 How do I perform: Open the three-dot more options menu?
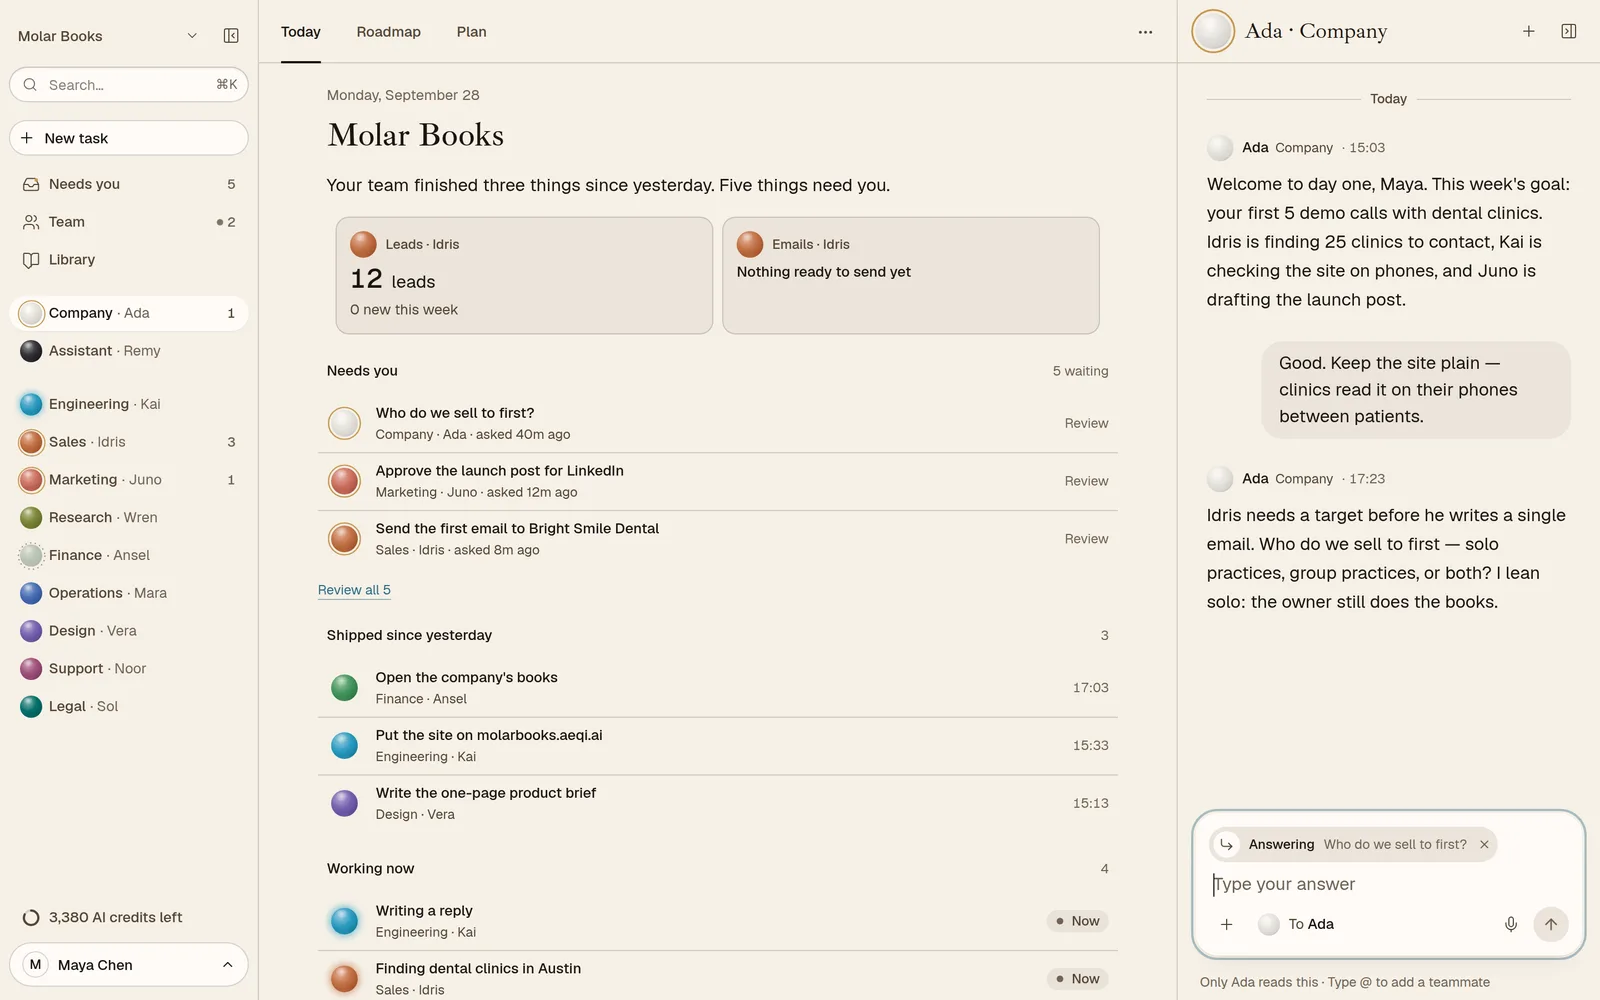(1145, 32)
